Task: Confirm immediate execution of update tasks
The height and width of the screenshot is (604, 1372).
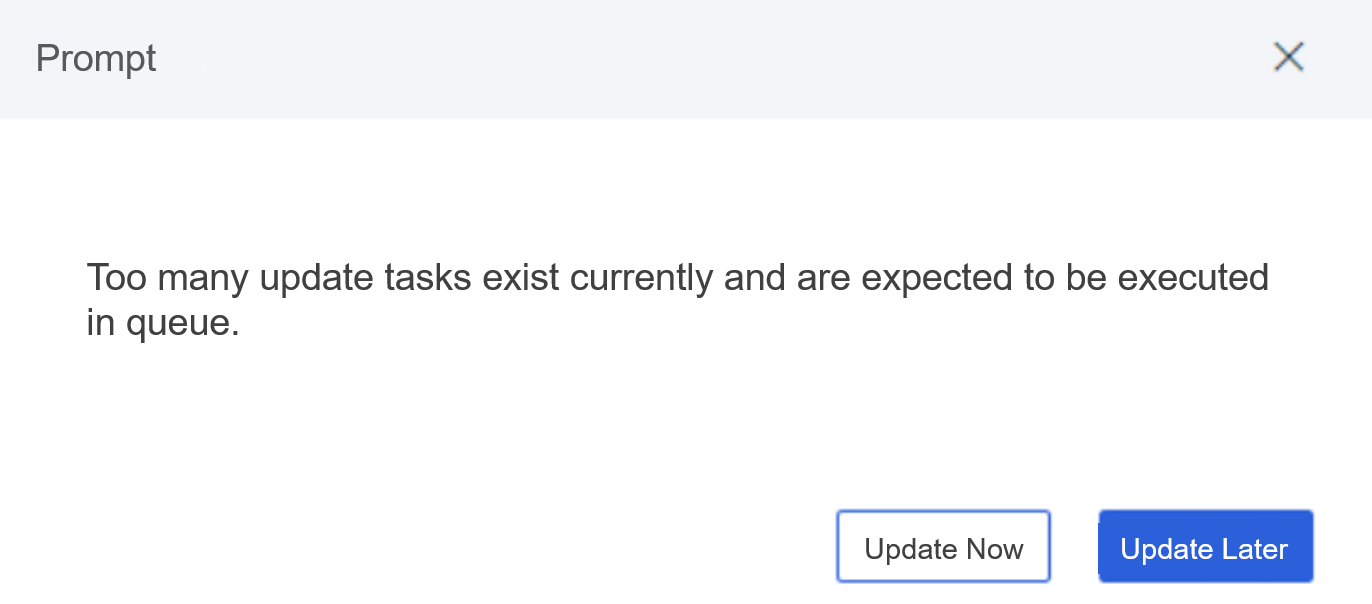Action: [x=942, y=547]
